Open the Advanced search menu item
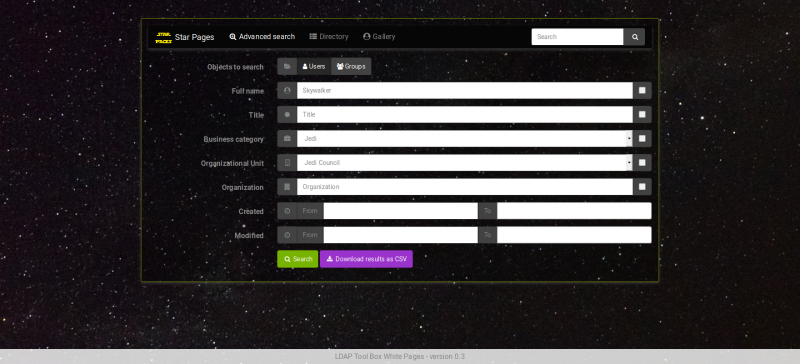Image resolution: width=800 pixels, height=364 pixels. pyautogui.click(x=262, y=37)
